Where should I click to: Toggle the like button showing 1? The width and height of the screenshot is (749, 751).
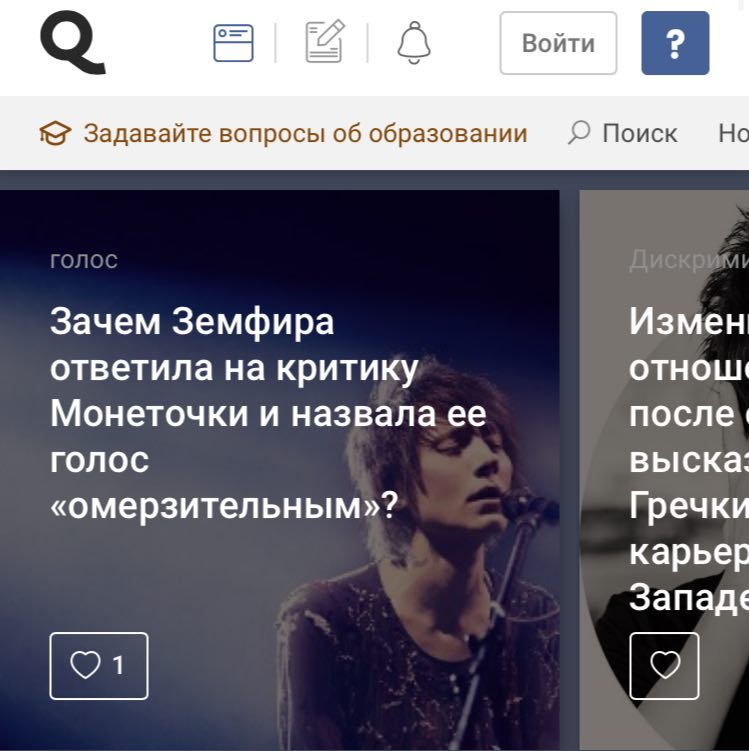[x=99, y=666]
